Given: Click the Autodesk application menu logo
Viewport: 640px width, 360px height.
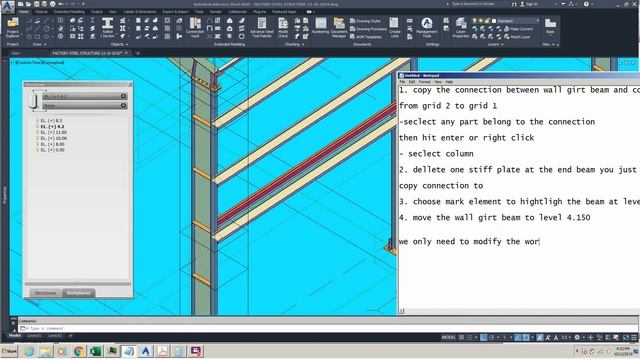Looking at the screenshot, I should pyautogui.click(x=7, y=6).
